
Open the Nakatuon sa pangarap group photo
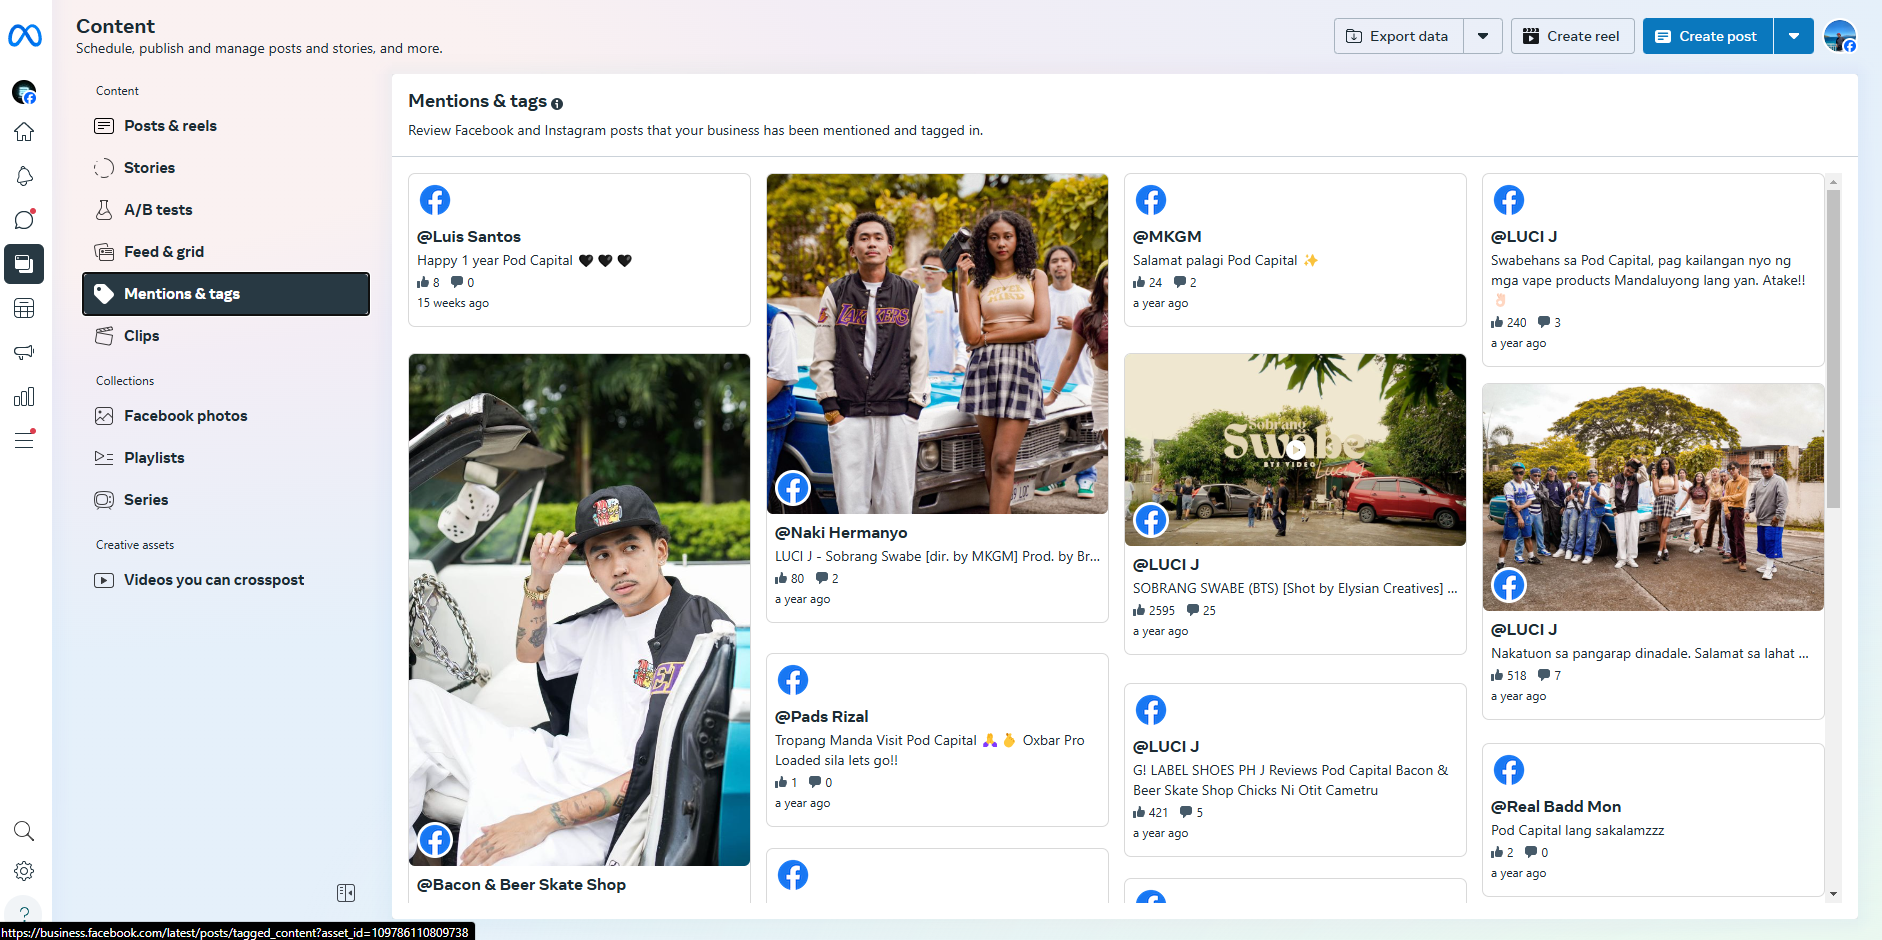[1653, 497]
